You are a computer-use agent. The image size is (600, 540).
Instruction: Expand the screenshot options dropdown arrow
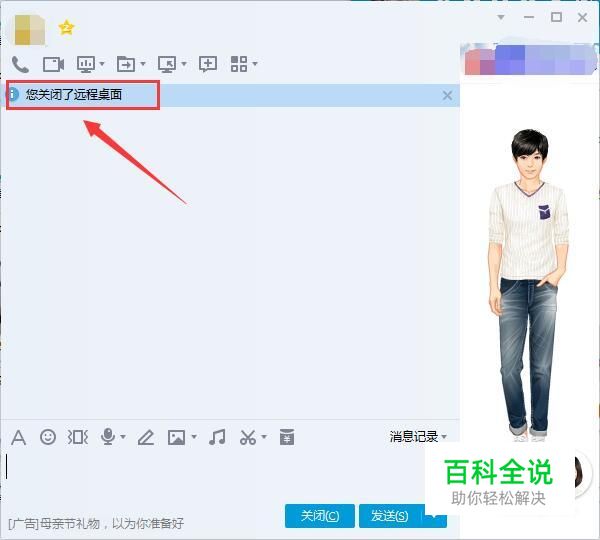264,437
